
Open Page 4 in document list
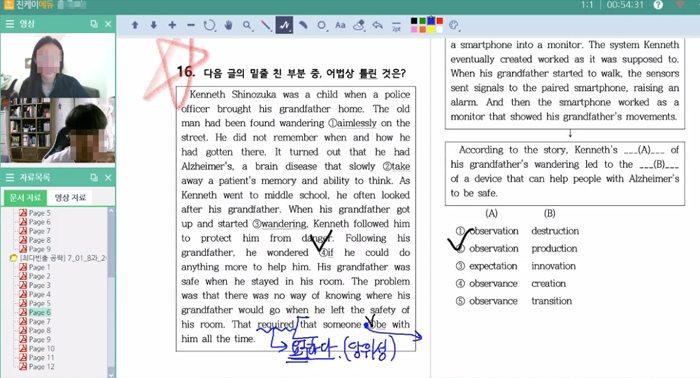35,294
